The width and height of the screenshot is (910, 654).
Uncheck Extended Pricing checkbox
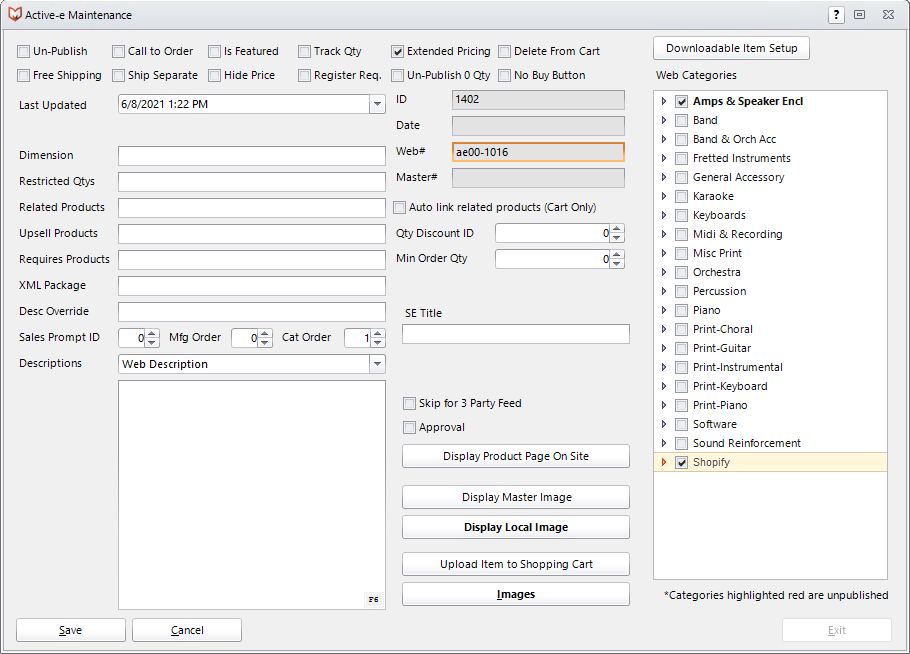tap(398, 52)
